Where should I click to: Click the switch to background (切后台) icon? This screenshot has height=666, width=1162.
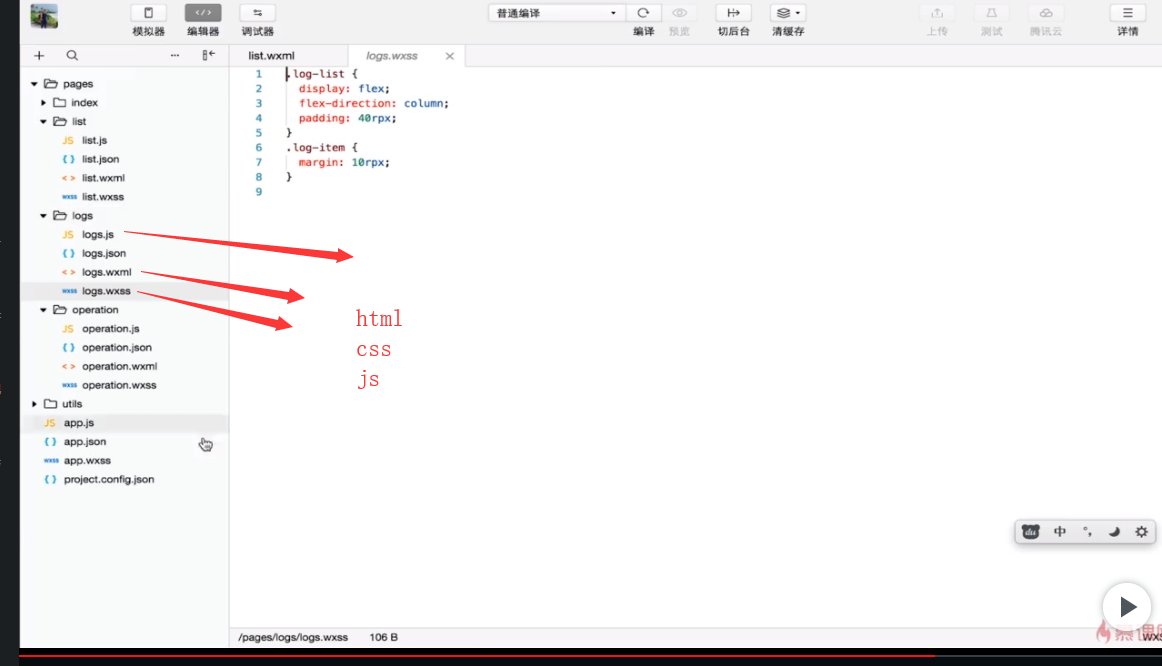[733, 13]
